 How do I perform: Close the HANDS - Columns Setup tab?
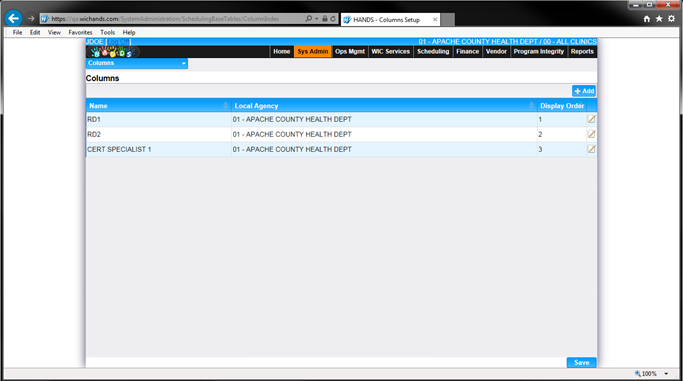pos(435,20)
